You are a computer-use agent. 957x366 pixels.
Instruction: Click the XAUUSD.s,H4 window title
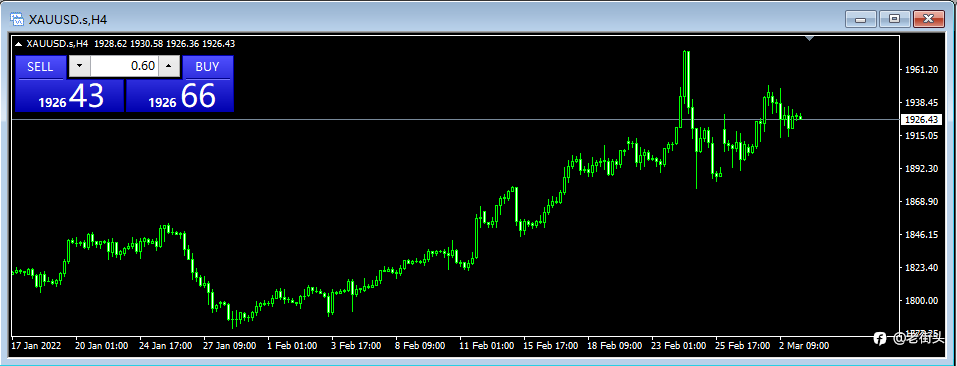click(x=68, y=20)
